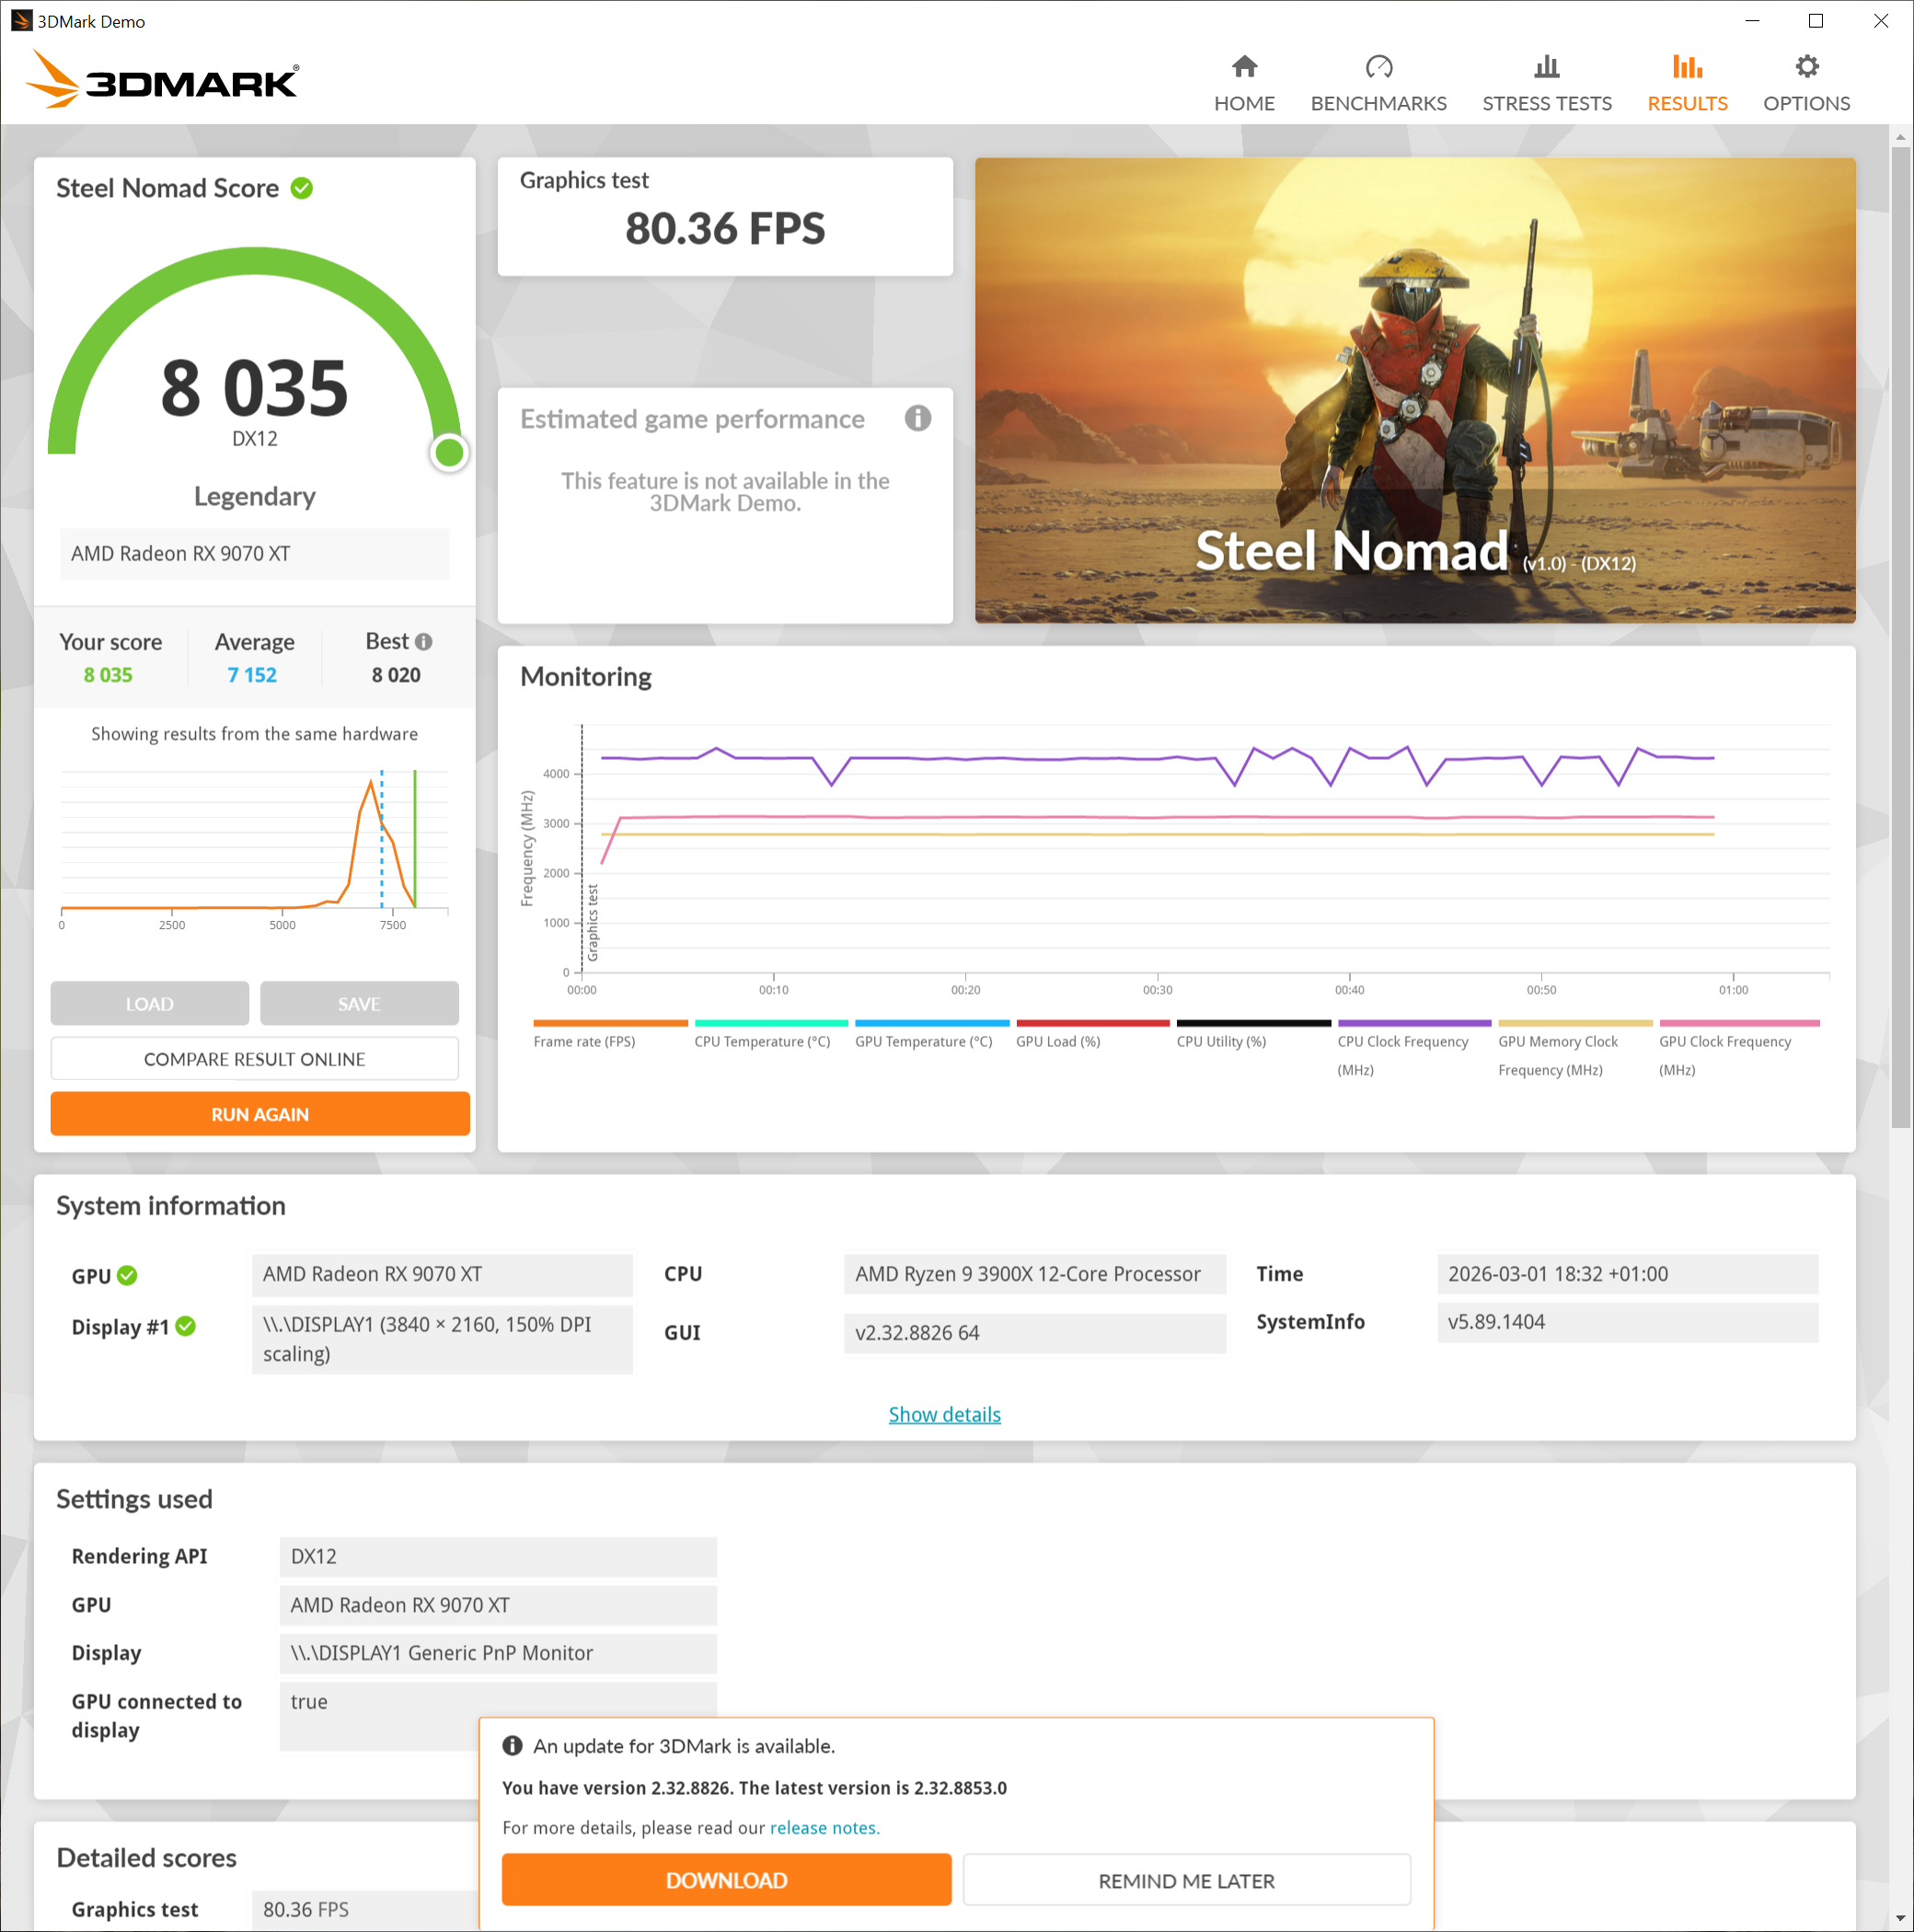Click the COMPARE RESULT ONLINE button
The image size is (1914, 1932).
tap(254, 1058)
